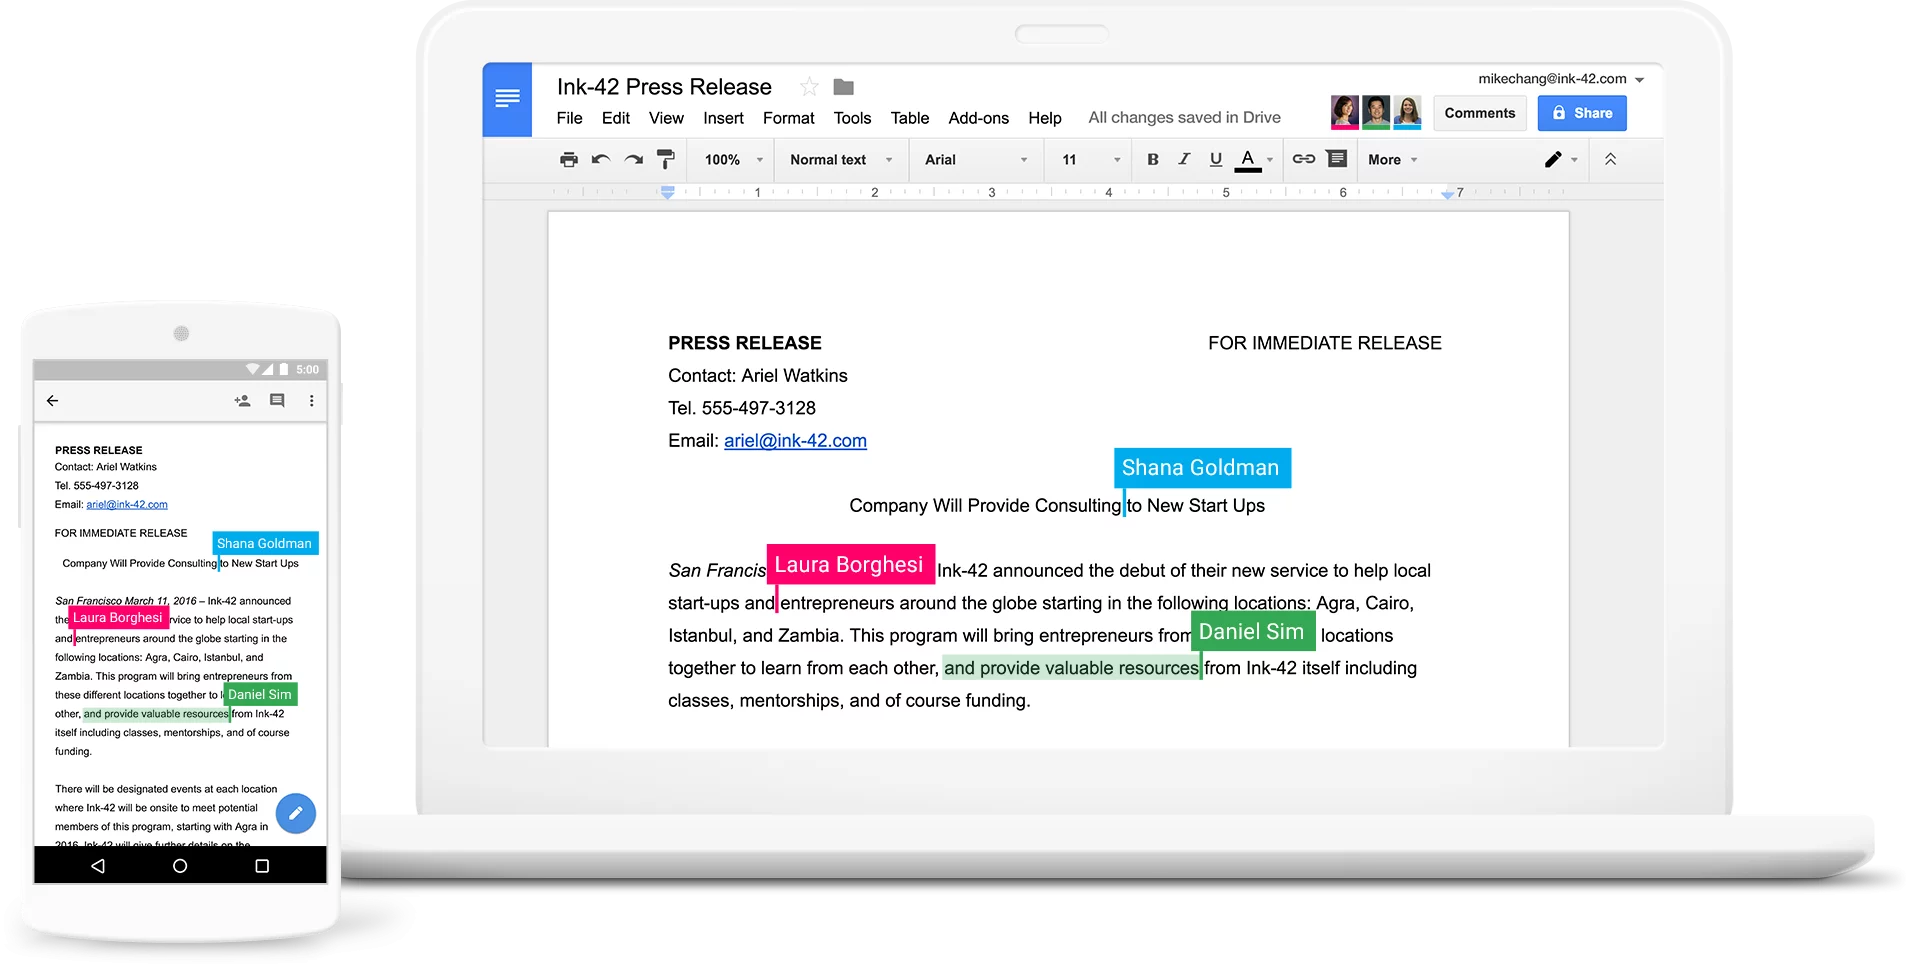The image size is (1909, 964).
Task: Click the move-to-folder icon
Action: (x=844, y=87)
